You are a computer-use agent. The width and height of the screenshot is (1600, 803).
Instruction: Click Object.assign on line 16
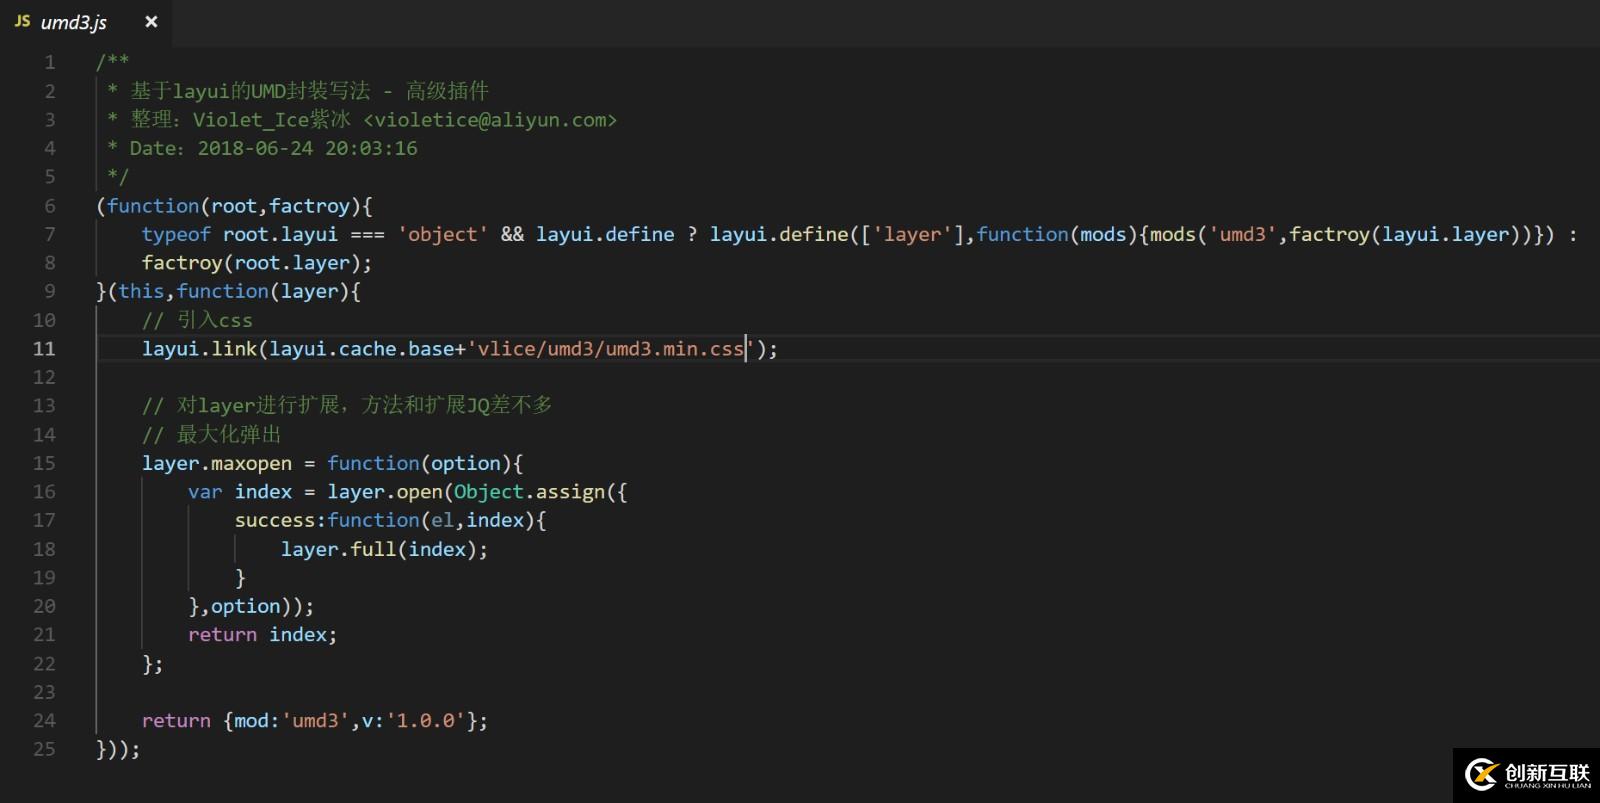530,492
